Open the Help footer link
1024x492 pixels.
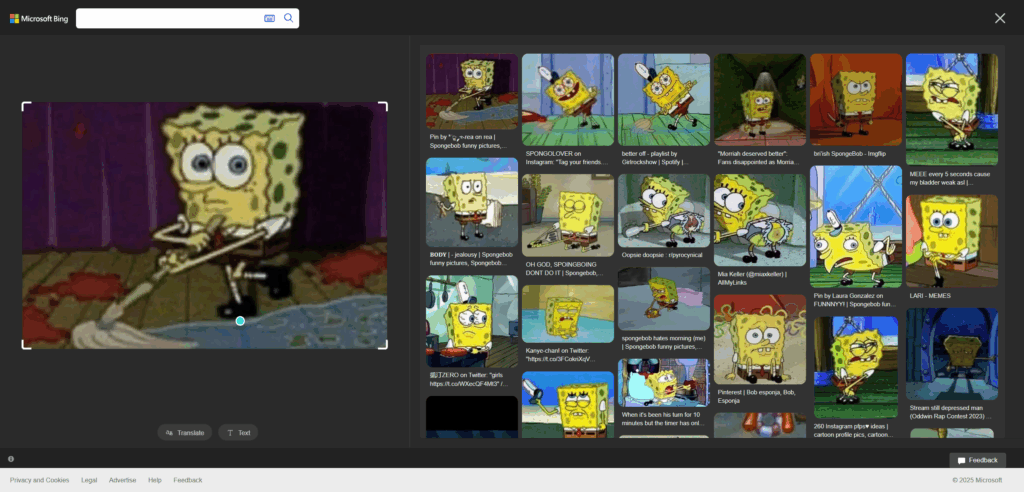155,480
